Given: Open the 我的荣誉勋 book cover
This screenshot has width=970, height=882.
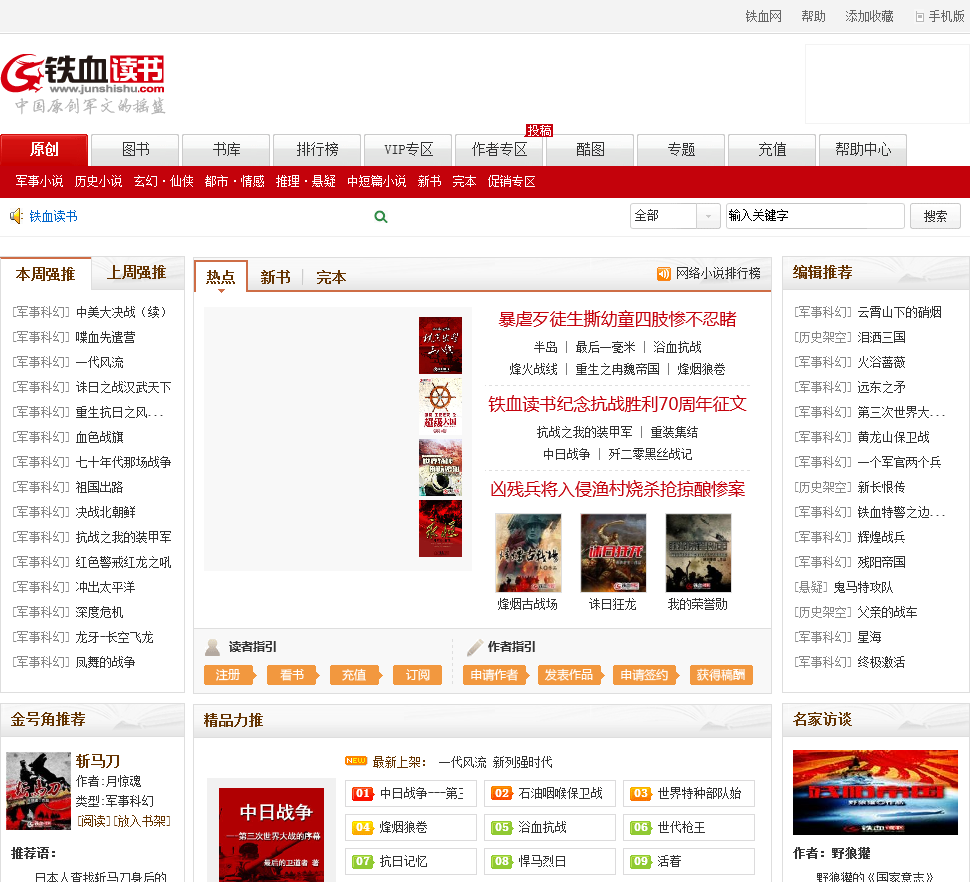Looking at the screenshot, I should (698, 553).
